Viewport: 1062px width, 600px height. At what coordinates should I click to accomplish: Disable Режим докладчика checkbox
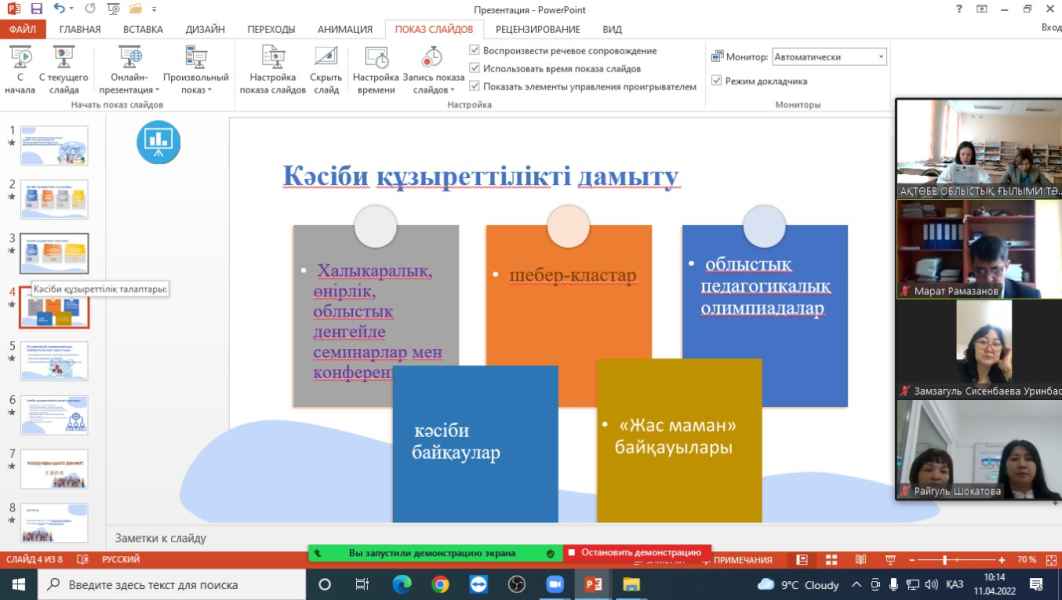pos(716,81)
